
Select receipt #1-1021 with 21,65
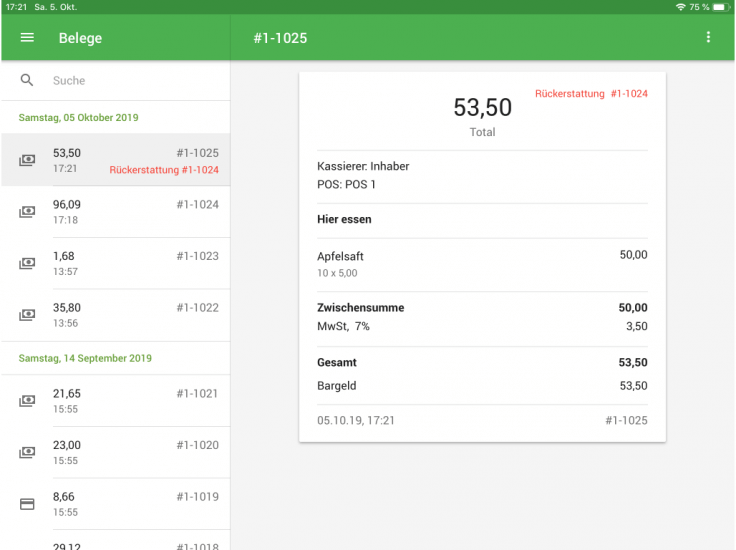pyautogui.click(x=115, y=401)
